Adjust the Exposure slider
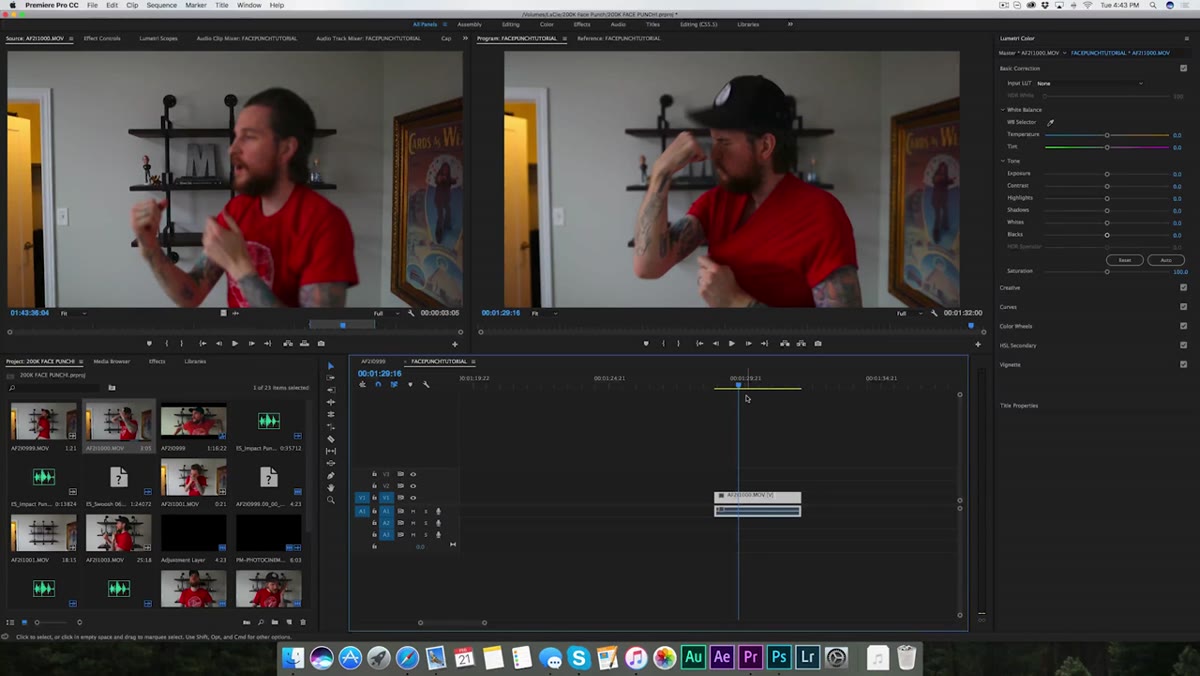Image resolution: width=1200 pixels, height=676 pixels. pos(1107,174)
